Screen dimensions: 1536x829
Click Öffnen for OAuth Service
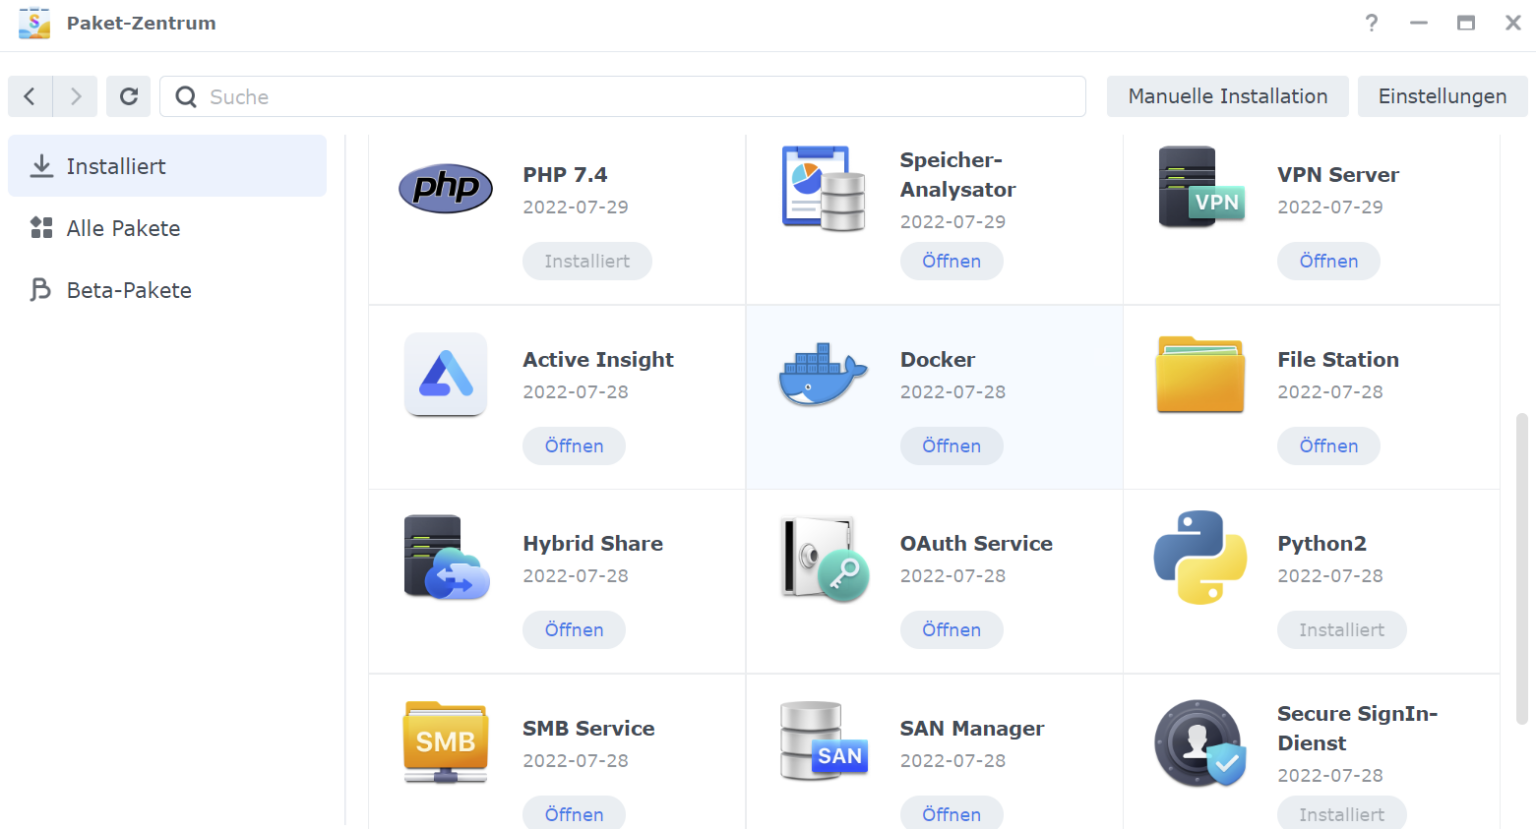tap(951, 630)
